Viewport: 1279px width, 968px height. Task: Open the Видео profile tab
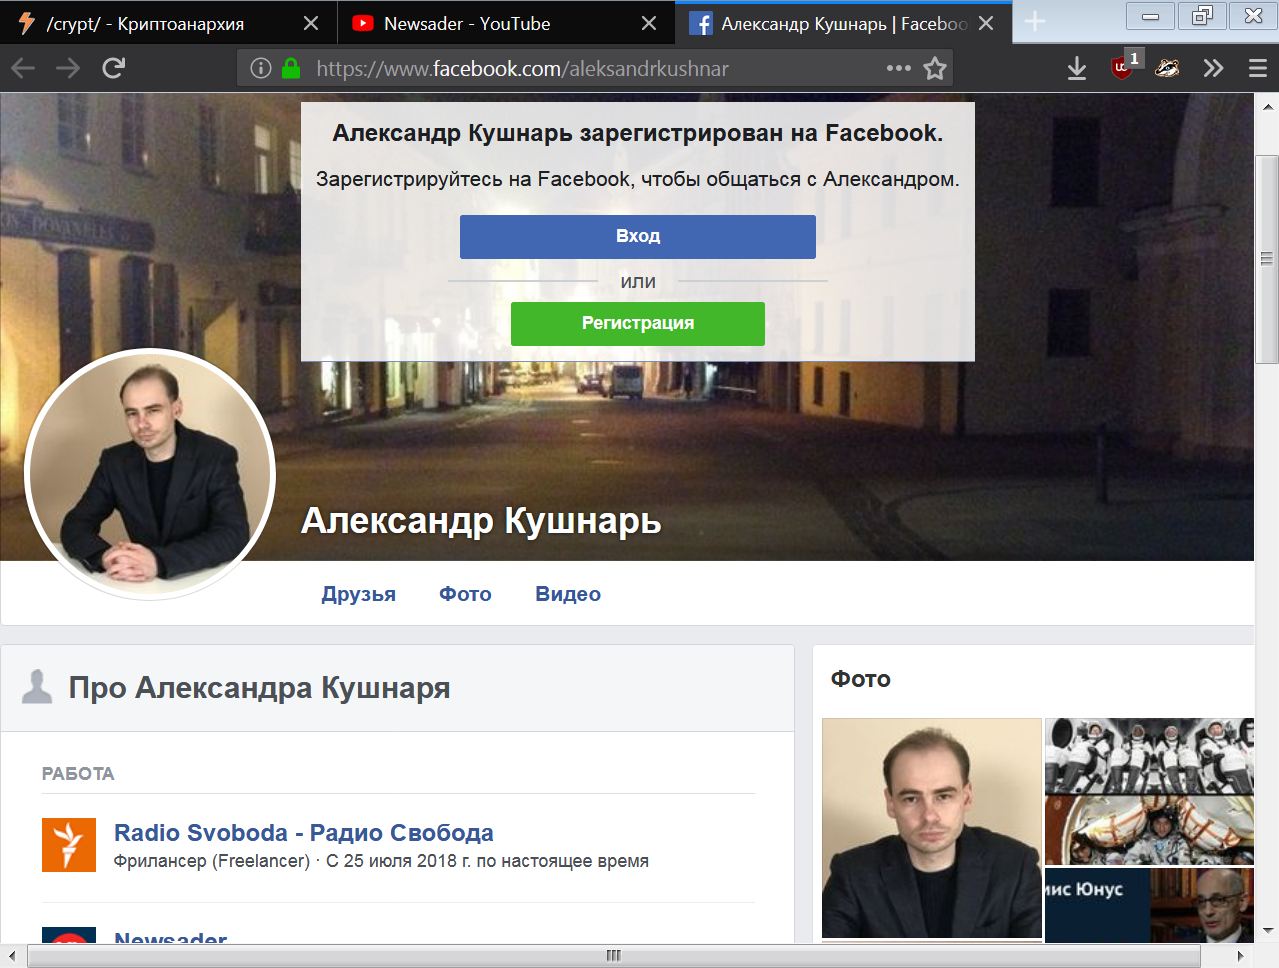(x=568, y=594)
